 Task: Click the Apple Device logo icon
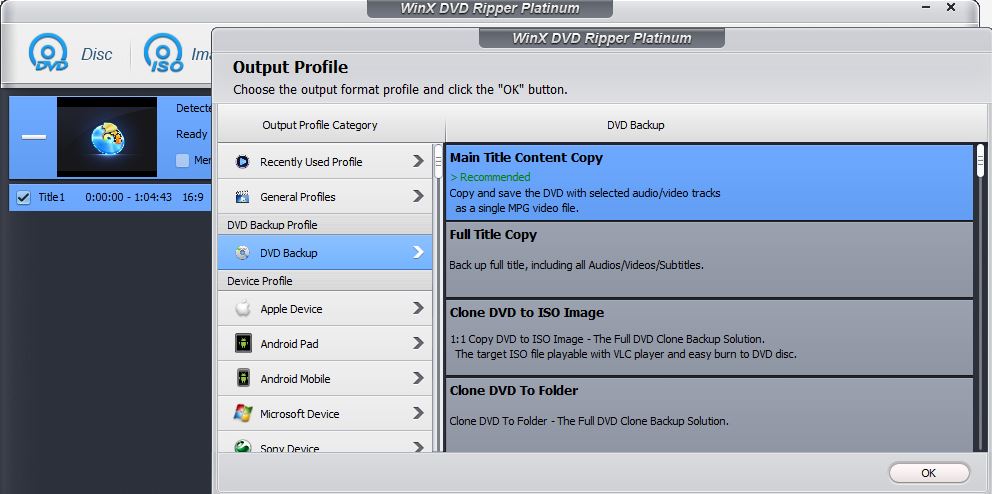pyautogui.click(x=242, y=309)
